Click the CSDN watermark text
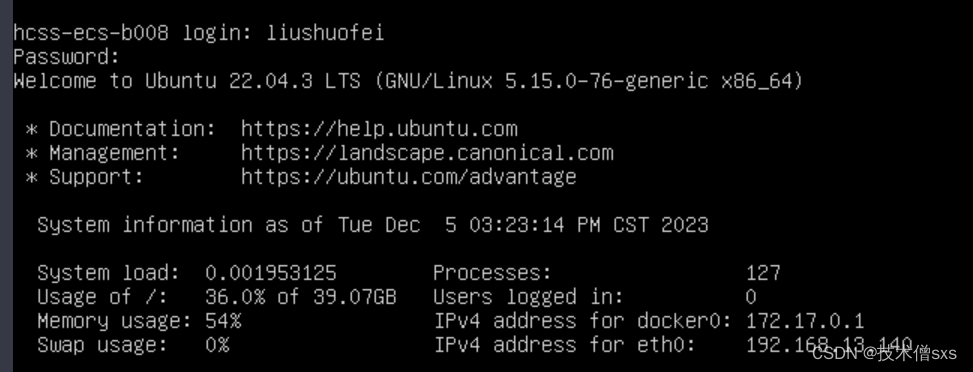Image resolution: width=973 pixels, height=372 pixels. [886, 353]
